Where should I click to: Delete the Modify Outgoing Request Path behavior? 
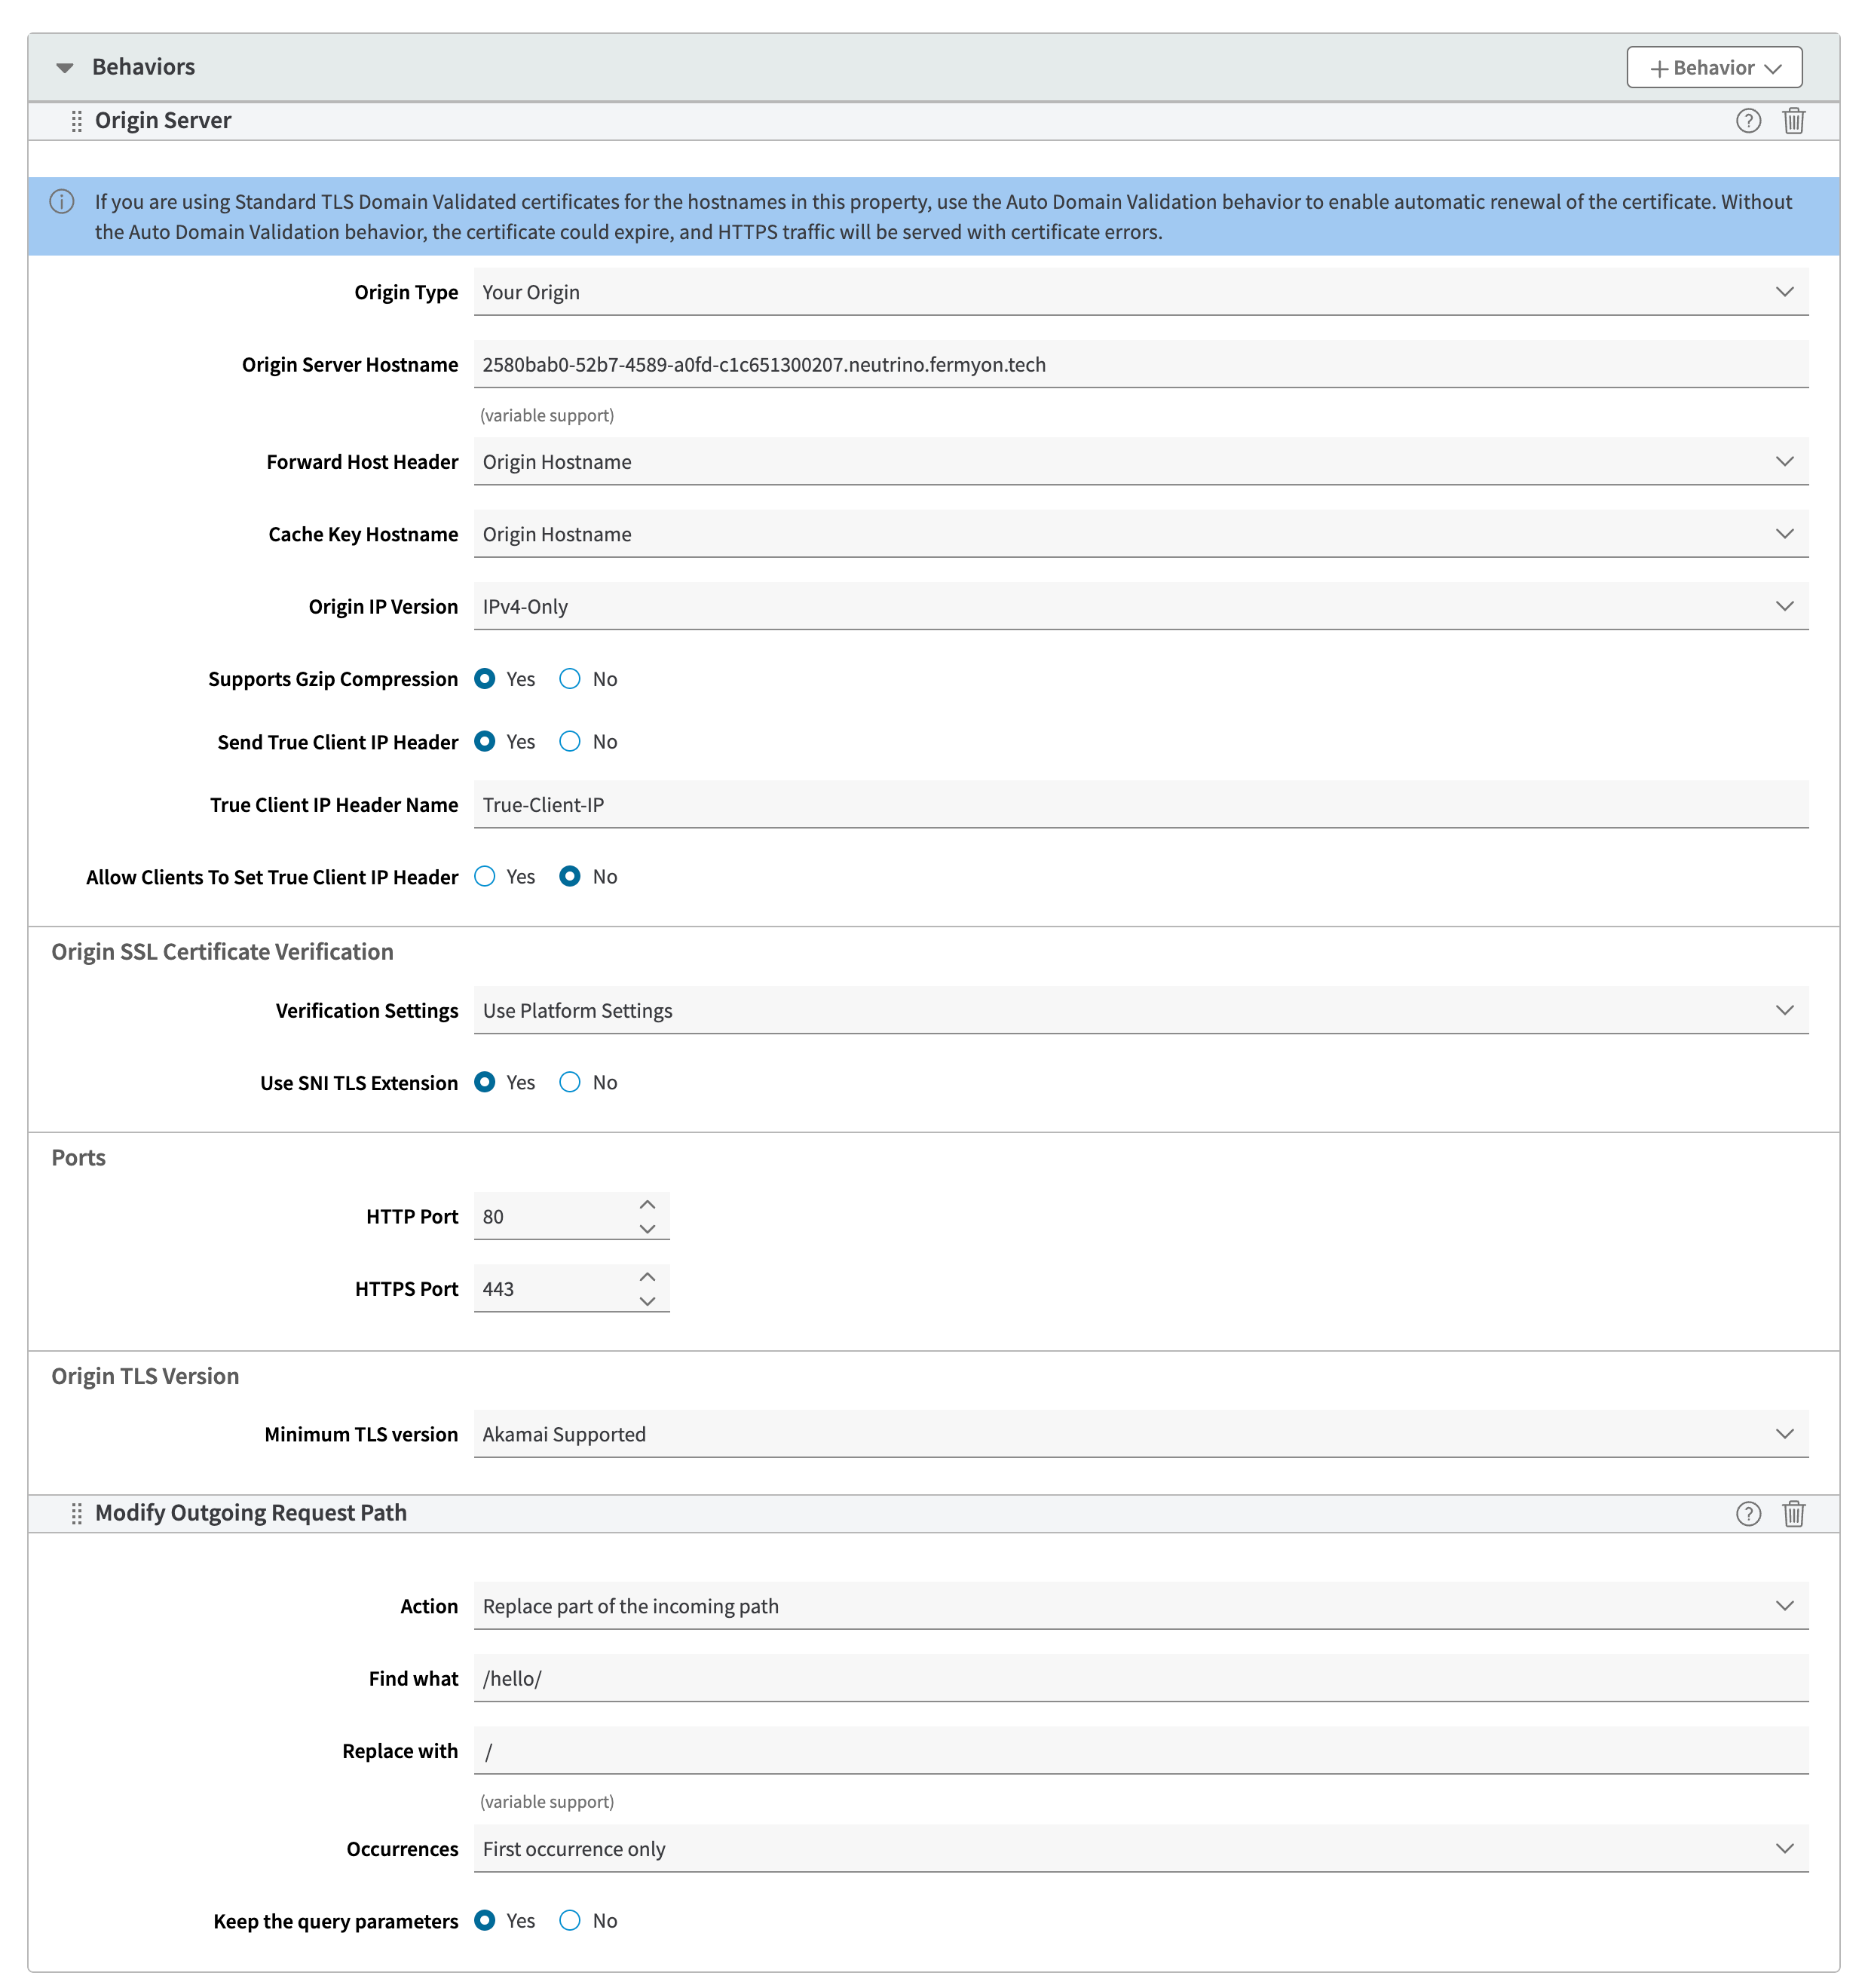1793,1514
